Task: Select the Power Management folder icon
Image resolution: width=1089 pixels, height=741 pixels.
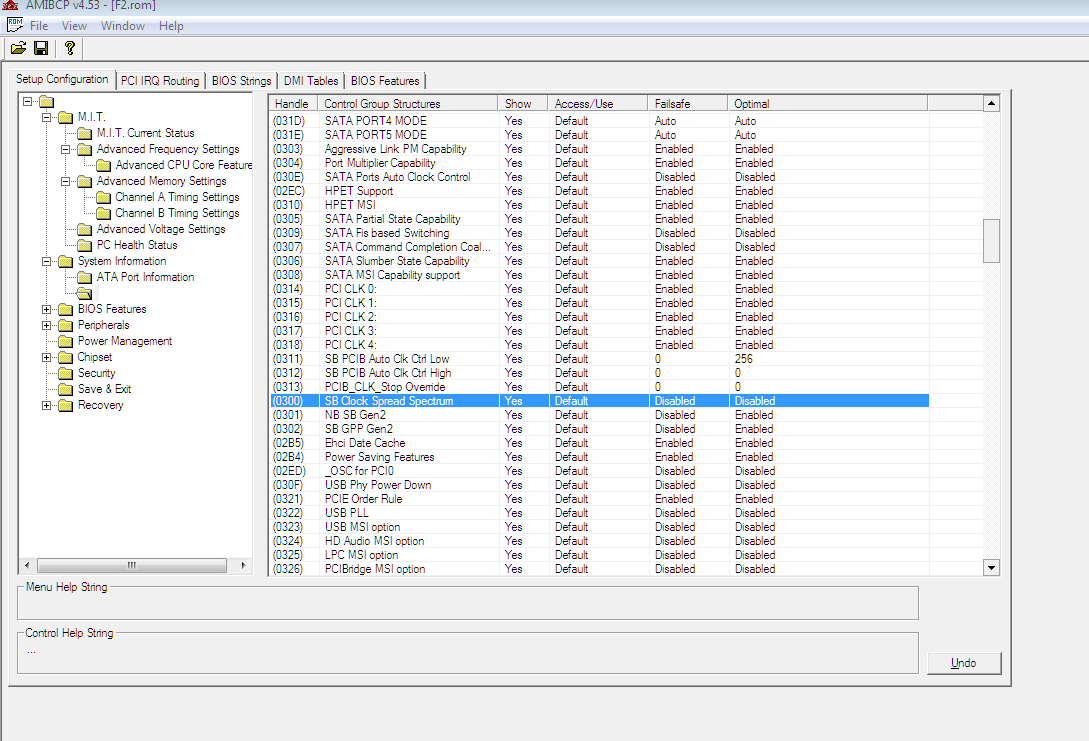Action: [66, 341]
